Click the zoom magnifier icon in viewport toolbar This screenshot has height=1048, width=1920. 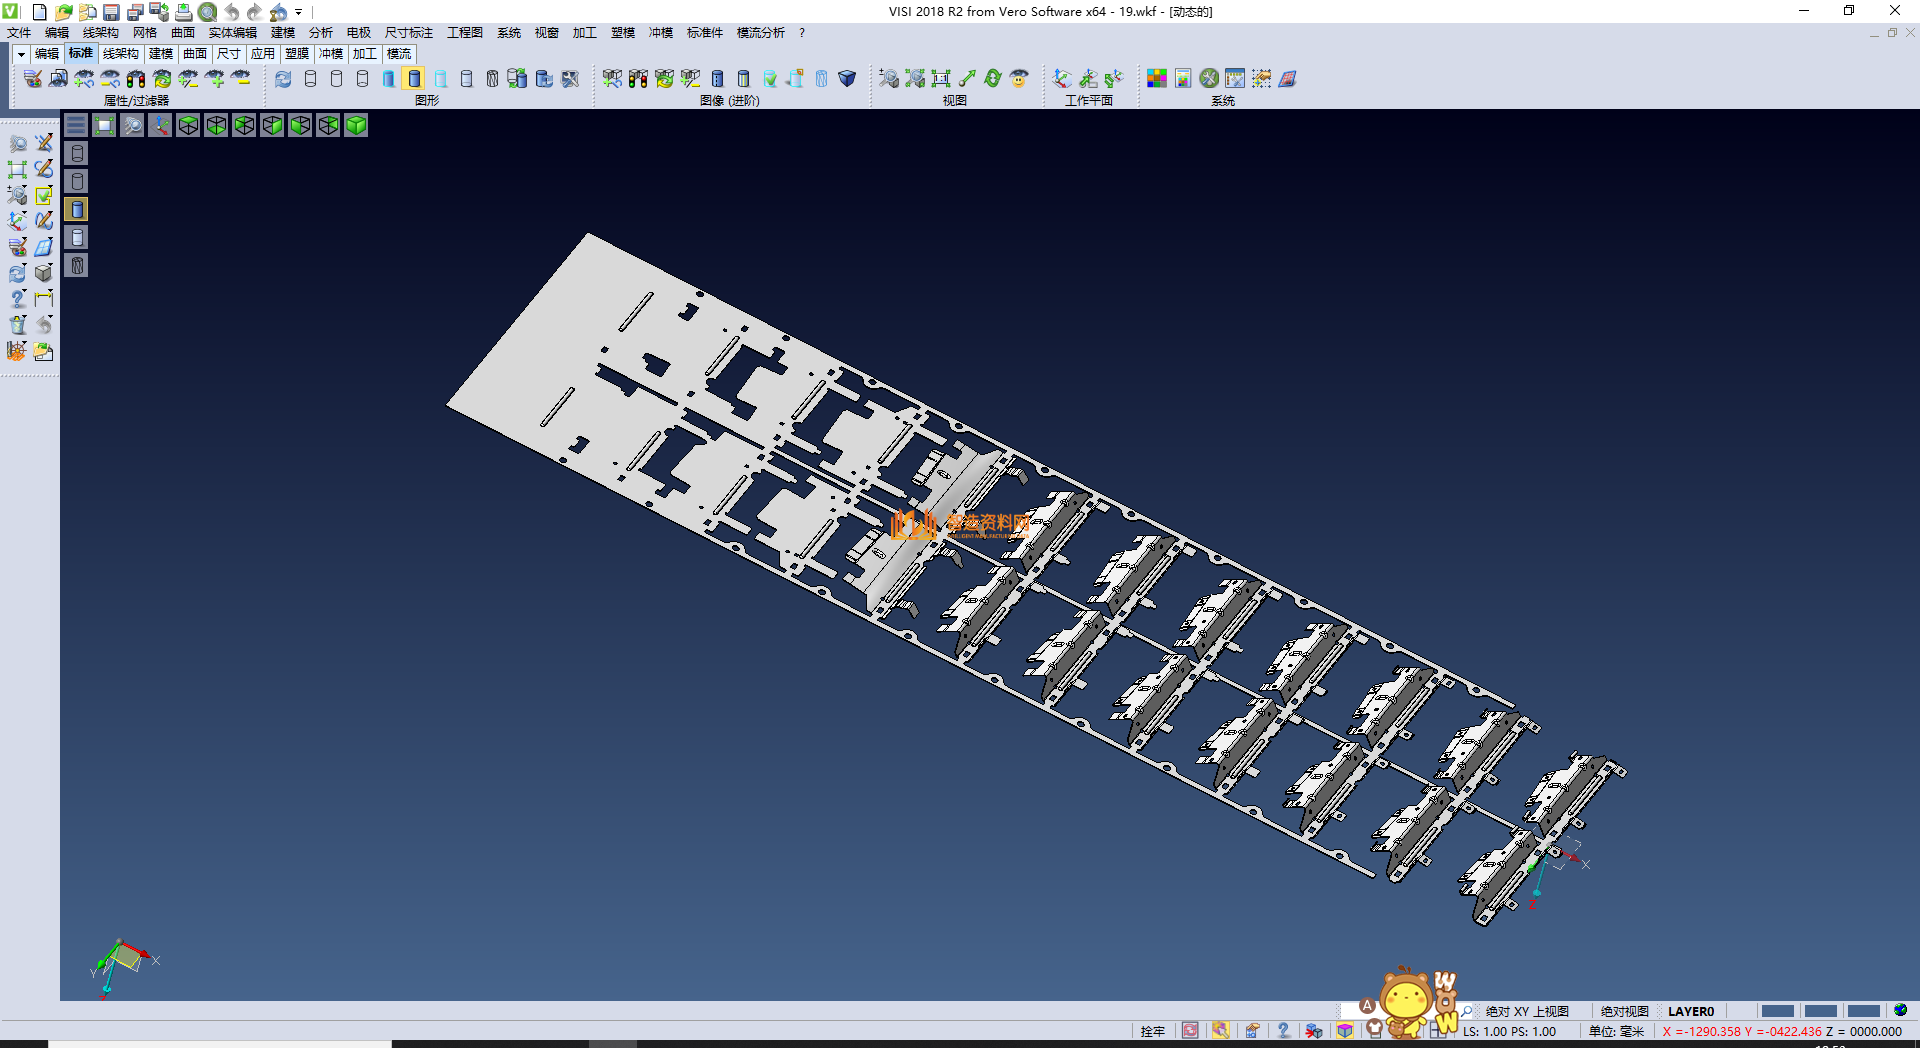[132, 125]
